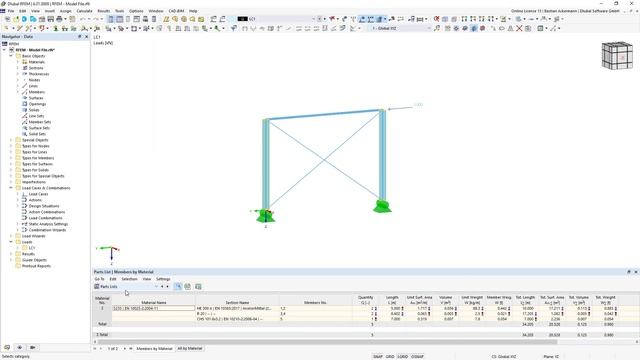Select LC1 under Loads in the navigator
The width and height of the screenshot is (640, 360).
[31, 248]
